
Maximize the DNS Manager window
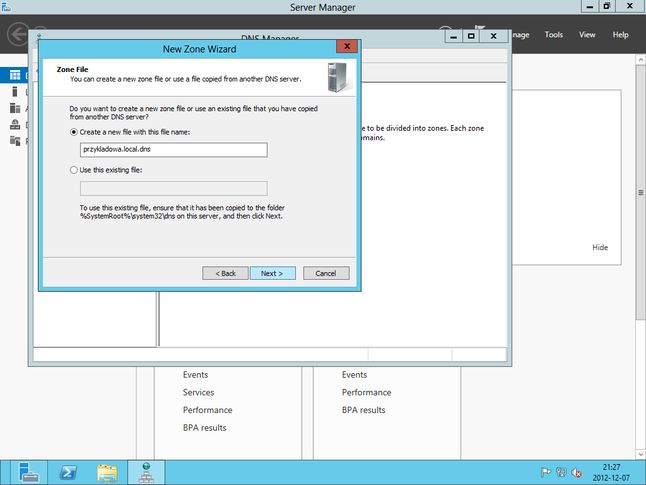point(471,36)
